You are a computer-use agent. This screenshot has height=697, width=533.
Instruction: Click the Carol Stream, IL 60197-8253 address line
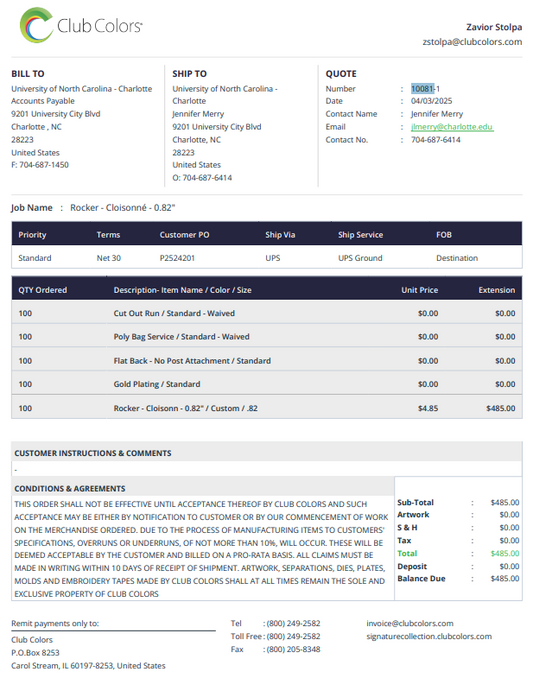[x=88, y=665]
